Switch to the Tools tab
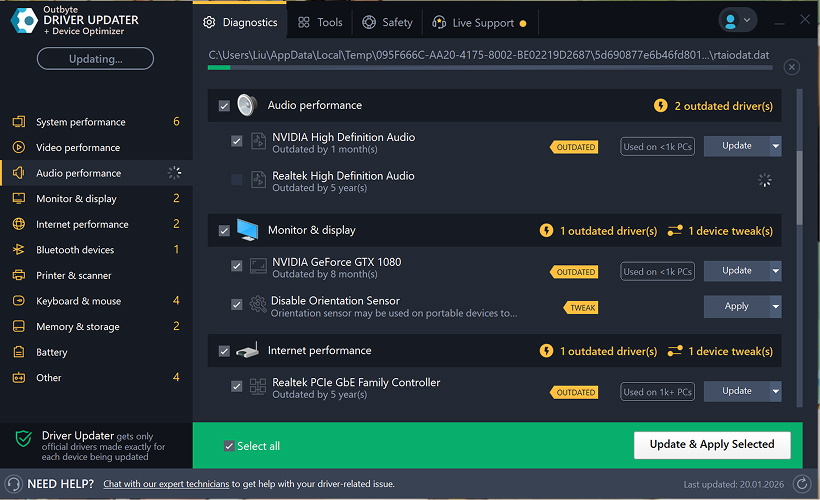820x500 pixels. tap(320, 22)
